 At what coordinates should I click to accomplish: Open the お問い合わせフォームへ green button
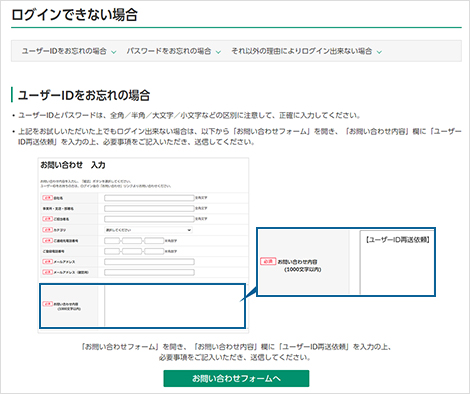[236, 378]
